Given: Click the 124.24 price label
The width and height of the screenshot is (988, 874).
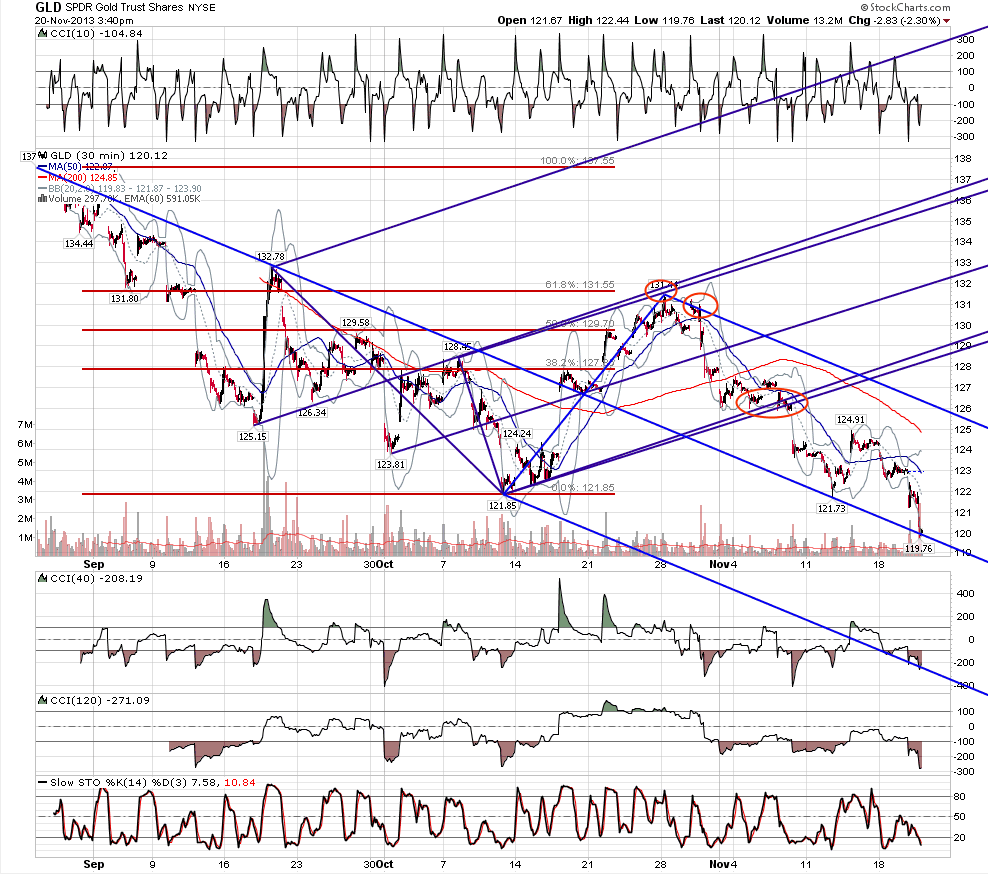Looking at the screenshot, I should 517,434.
